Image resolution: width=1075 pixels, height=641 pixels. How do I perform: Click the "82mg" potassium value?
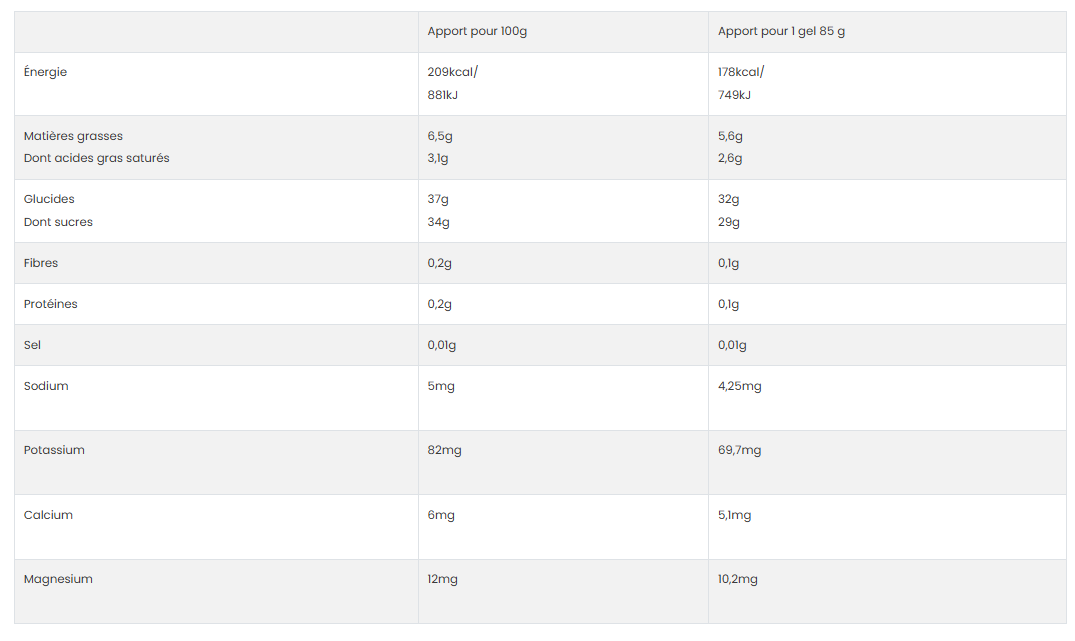[444, 450]
